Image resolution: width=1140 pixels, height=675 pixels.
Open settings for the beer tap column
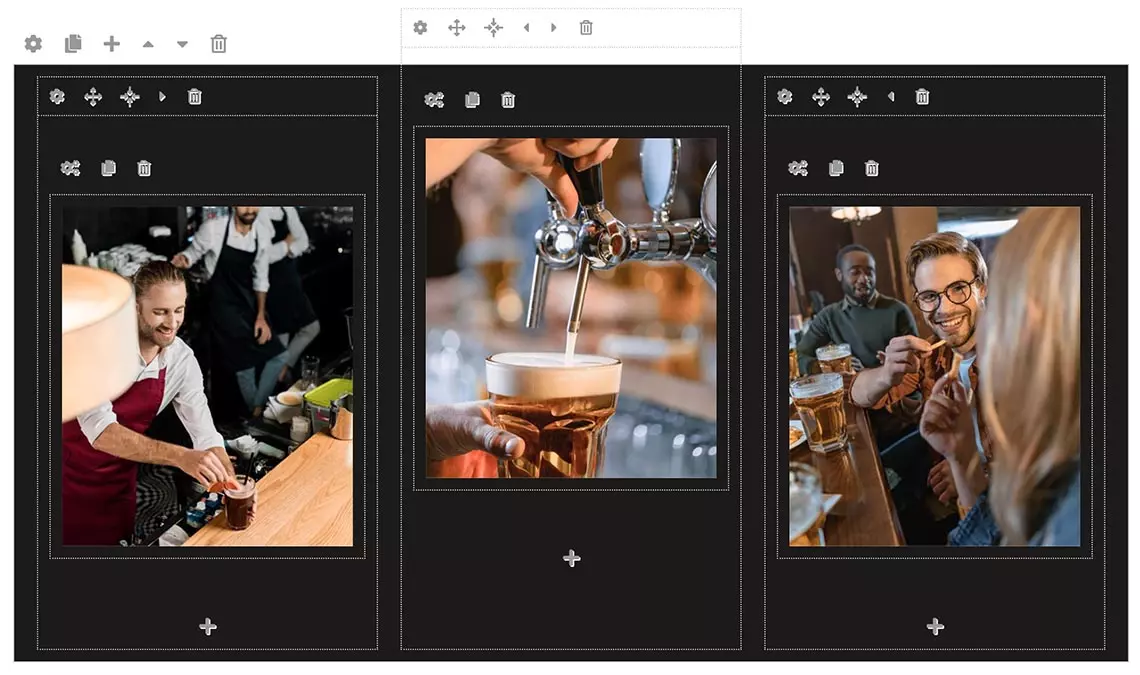[x=420, y=27]
